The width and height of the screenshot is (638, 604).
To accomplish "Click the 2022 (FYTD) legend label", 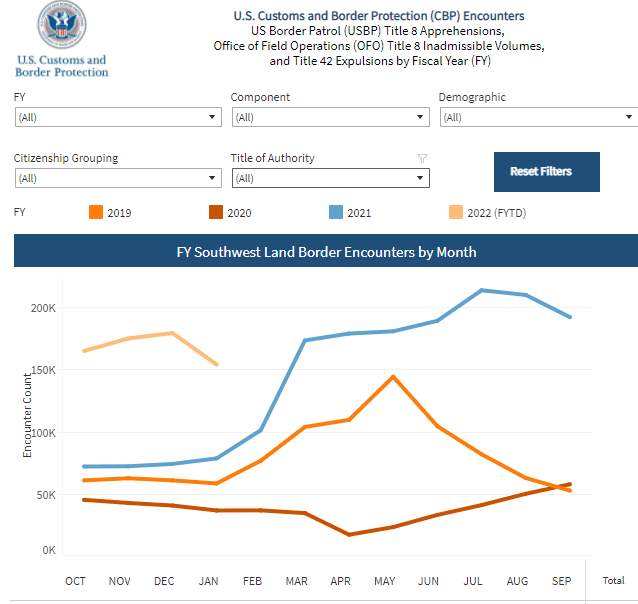I will 496,213.
